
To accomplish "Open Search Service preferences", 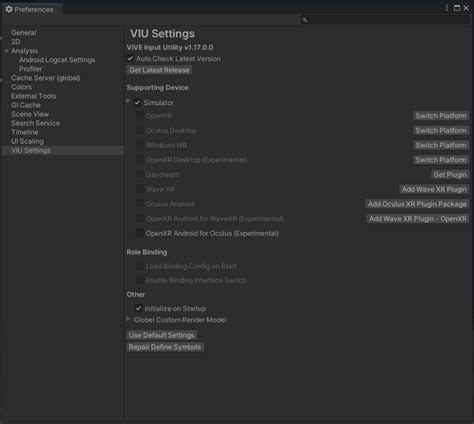I will pos(35,123).
